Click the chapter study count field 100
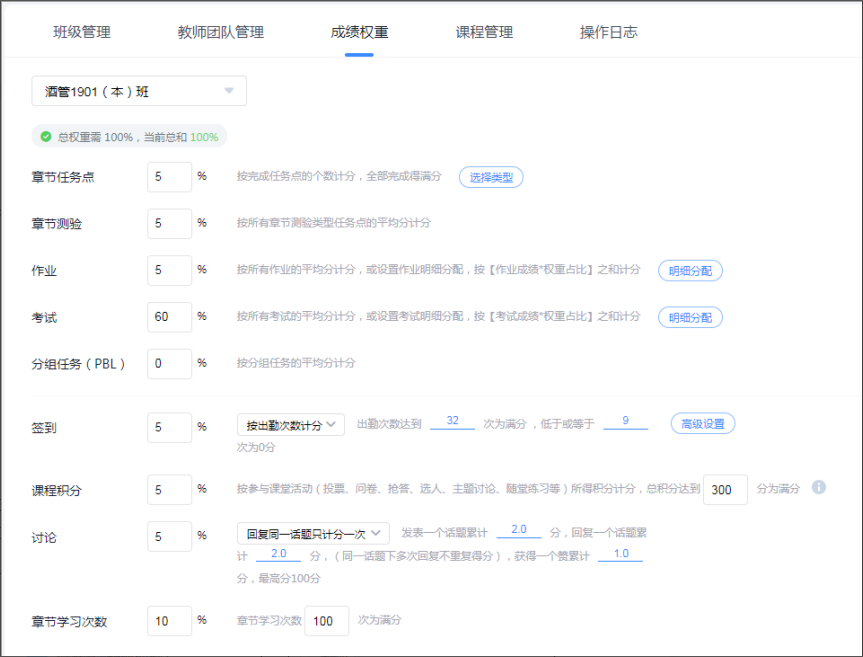 pos(327,621)
